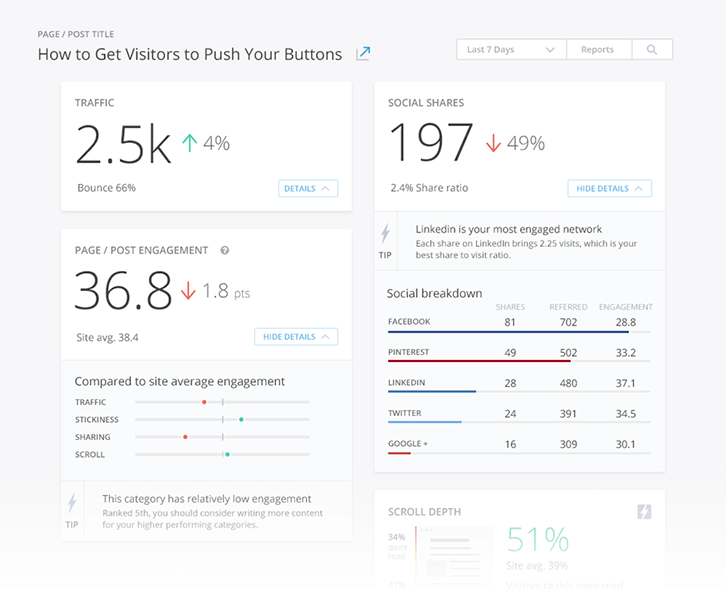Click the red down arrow beside 1.8 pts
726x605 pixels.
click(x=188, y=291)
